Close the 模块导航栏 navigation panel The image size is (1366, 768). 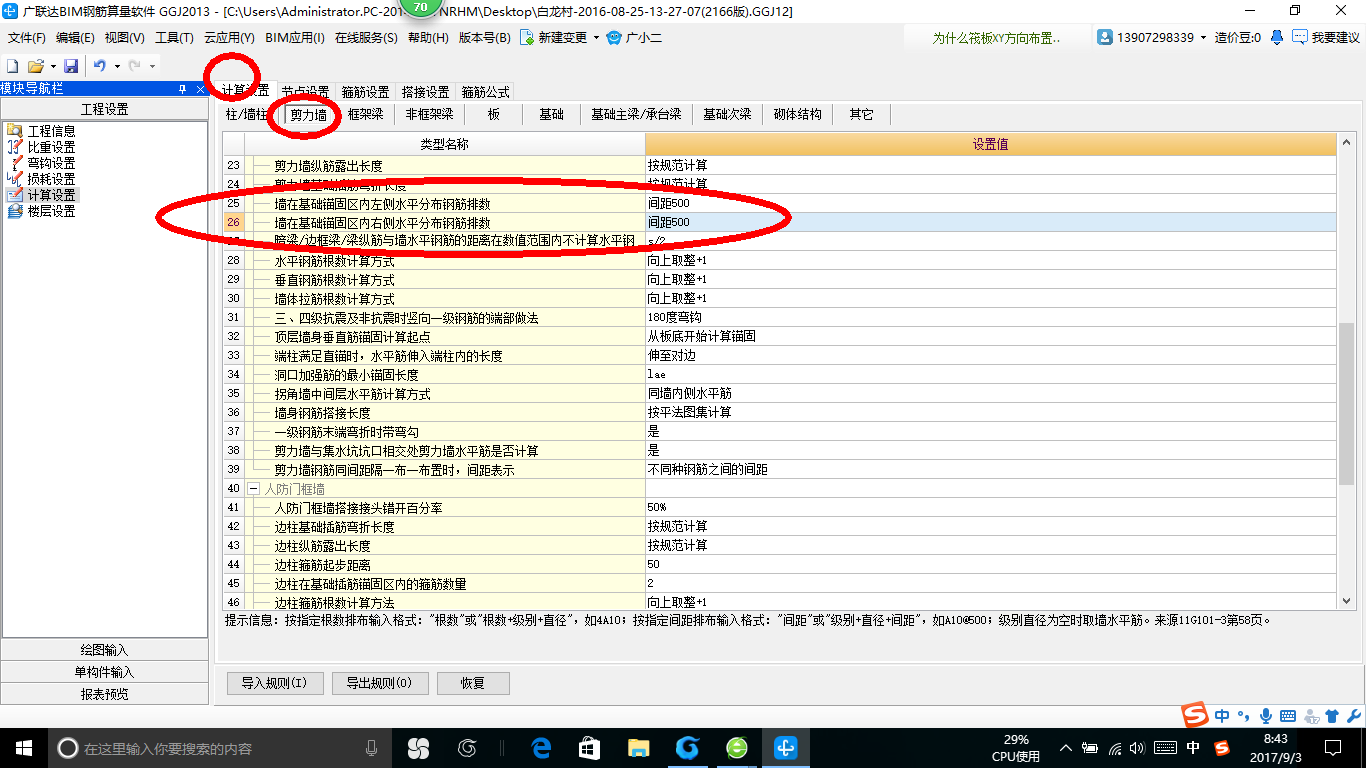[x=199, y=89]
